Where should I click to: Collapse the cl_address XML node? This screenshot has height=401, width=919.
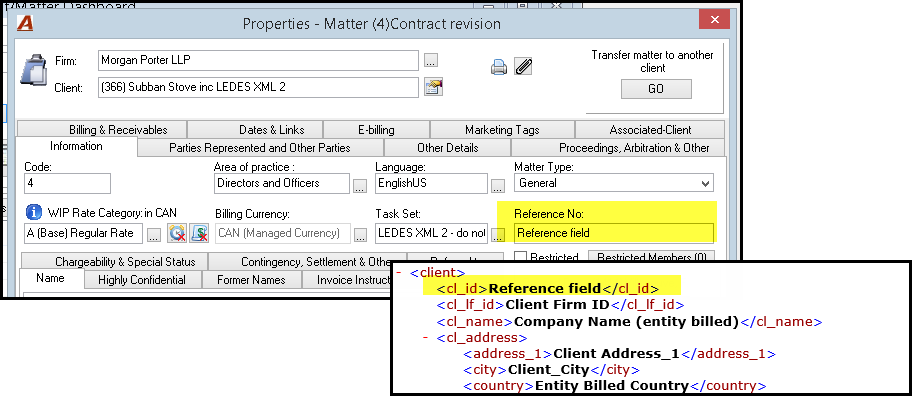(x=425, y=338)
